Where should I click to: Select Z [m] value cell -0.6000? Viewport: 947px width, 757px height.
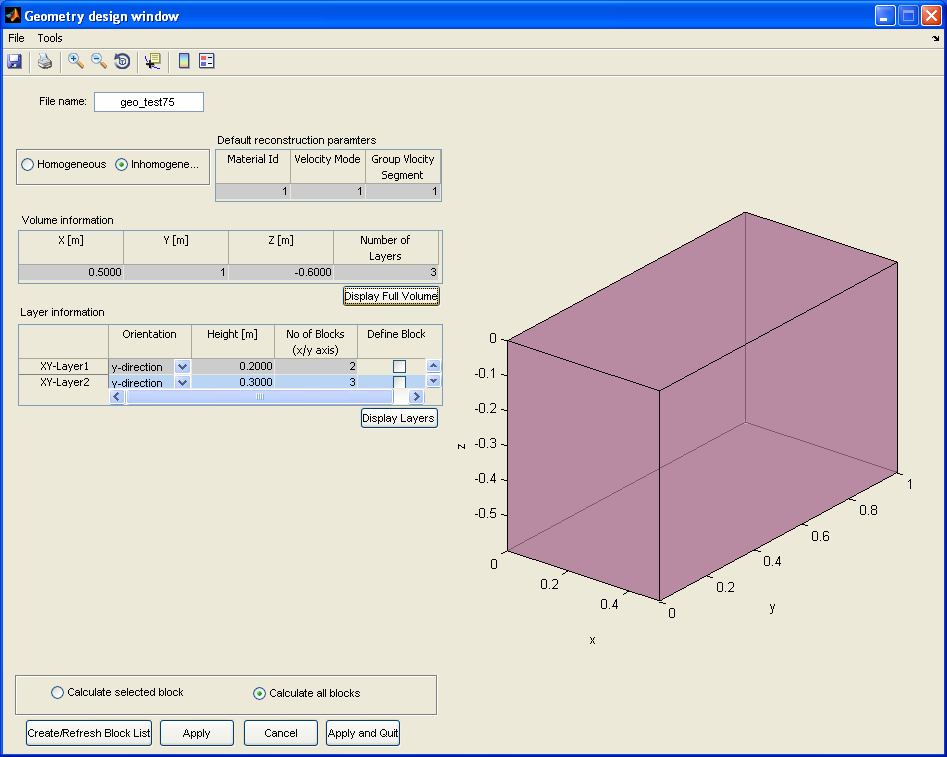(x=281, y=272)
